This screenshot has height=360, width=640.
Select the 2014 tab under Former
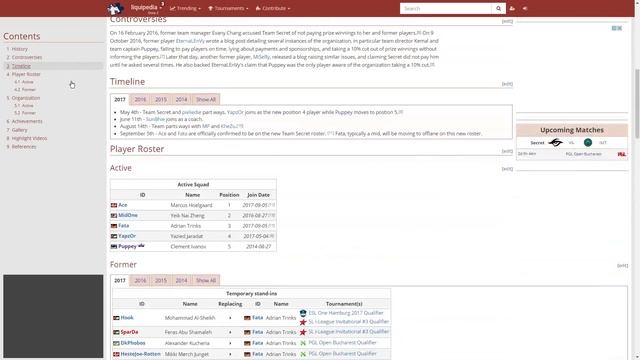(x=181, y=280)
